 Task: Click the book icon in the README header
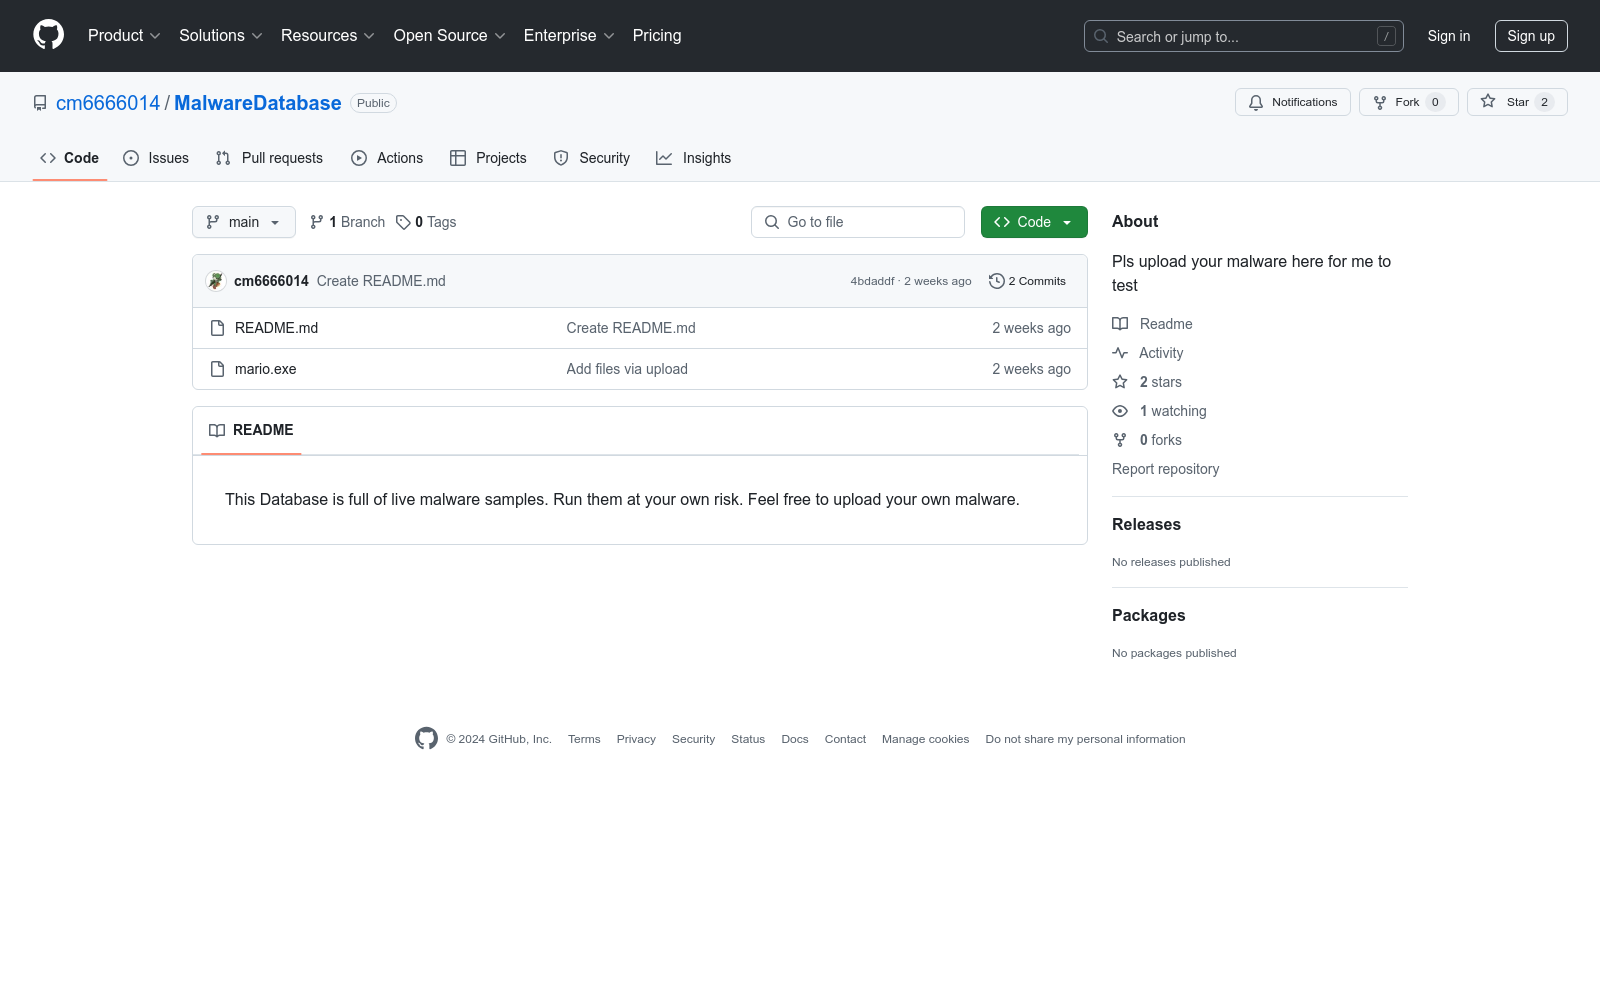[217, 430]
